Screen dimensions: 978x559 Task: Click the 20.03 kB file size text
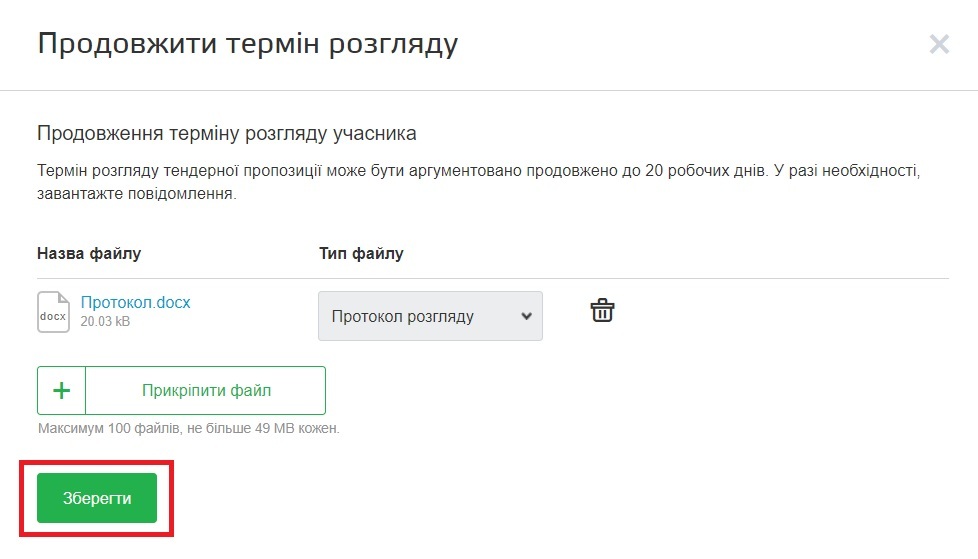pyautogui.click(x=105, y=322)
